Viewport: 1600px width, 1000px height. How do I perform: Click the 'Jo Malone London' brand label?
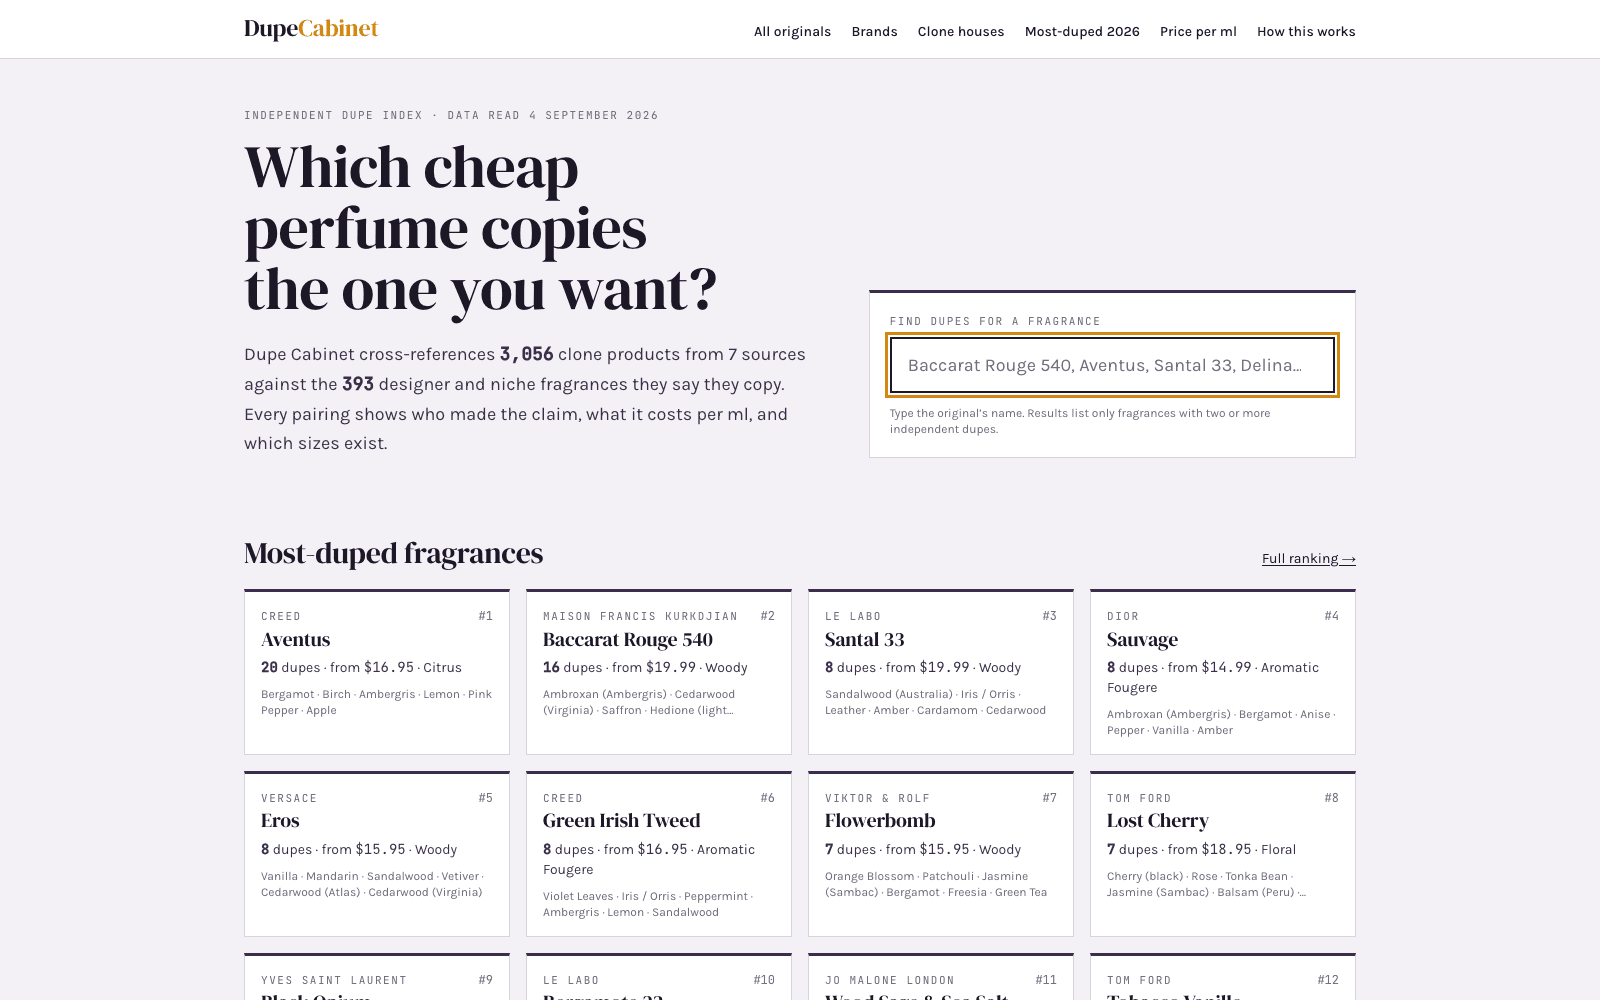point(890,980)
